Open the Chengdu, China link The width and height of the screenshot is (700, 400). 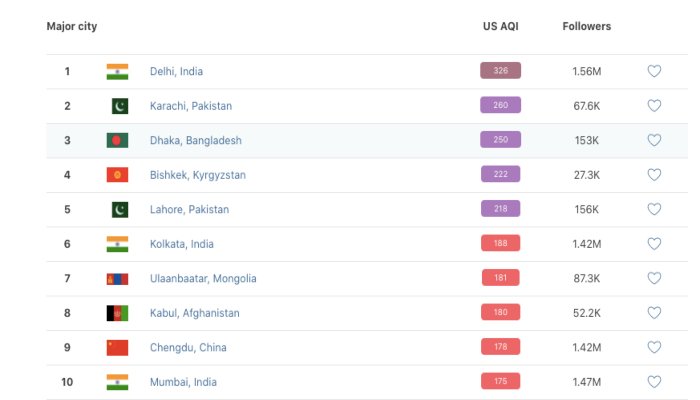click(188, 348)
